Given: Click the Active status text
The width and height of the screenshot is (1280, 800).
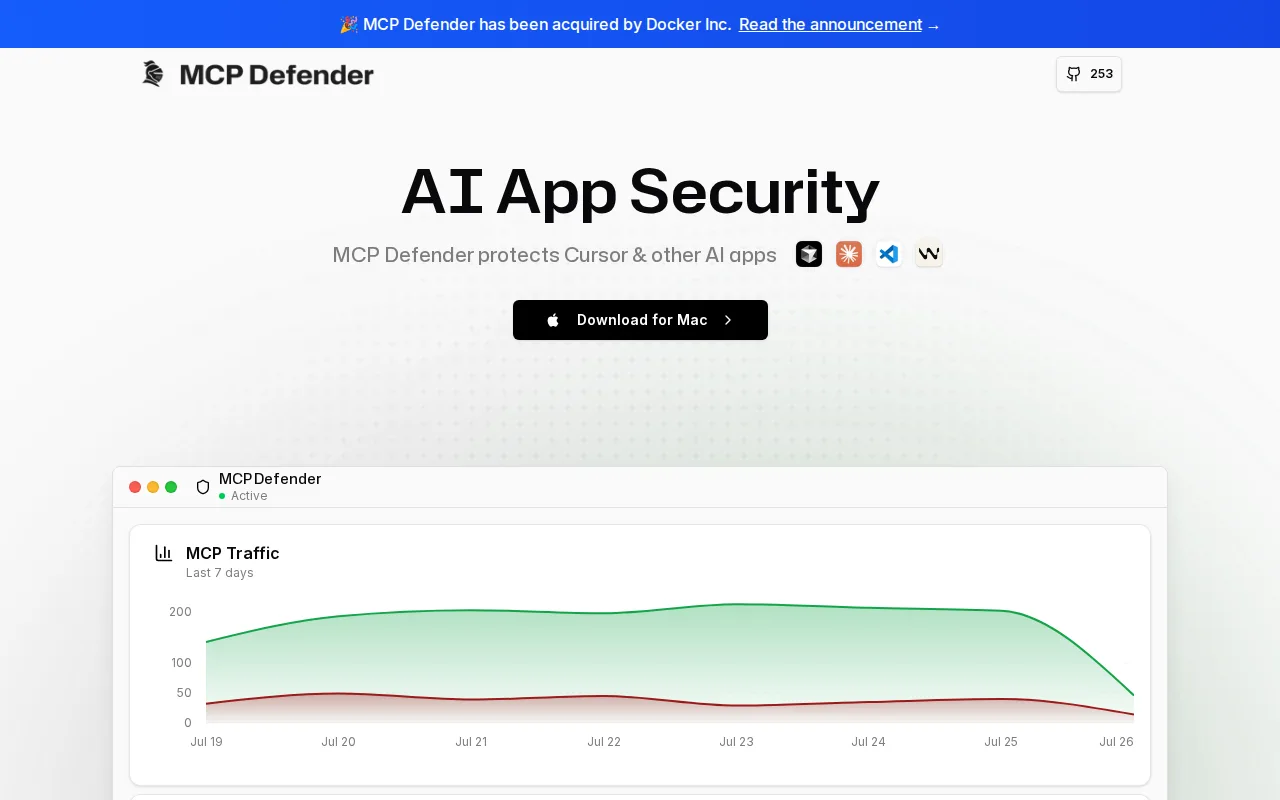Looking at the screenshot, I should click(x=249, y=496).
